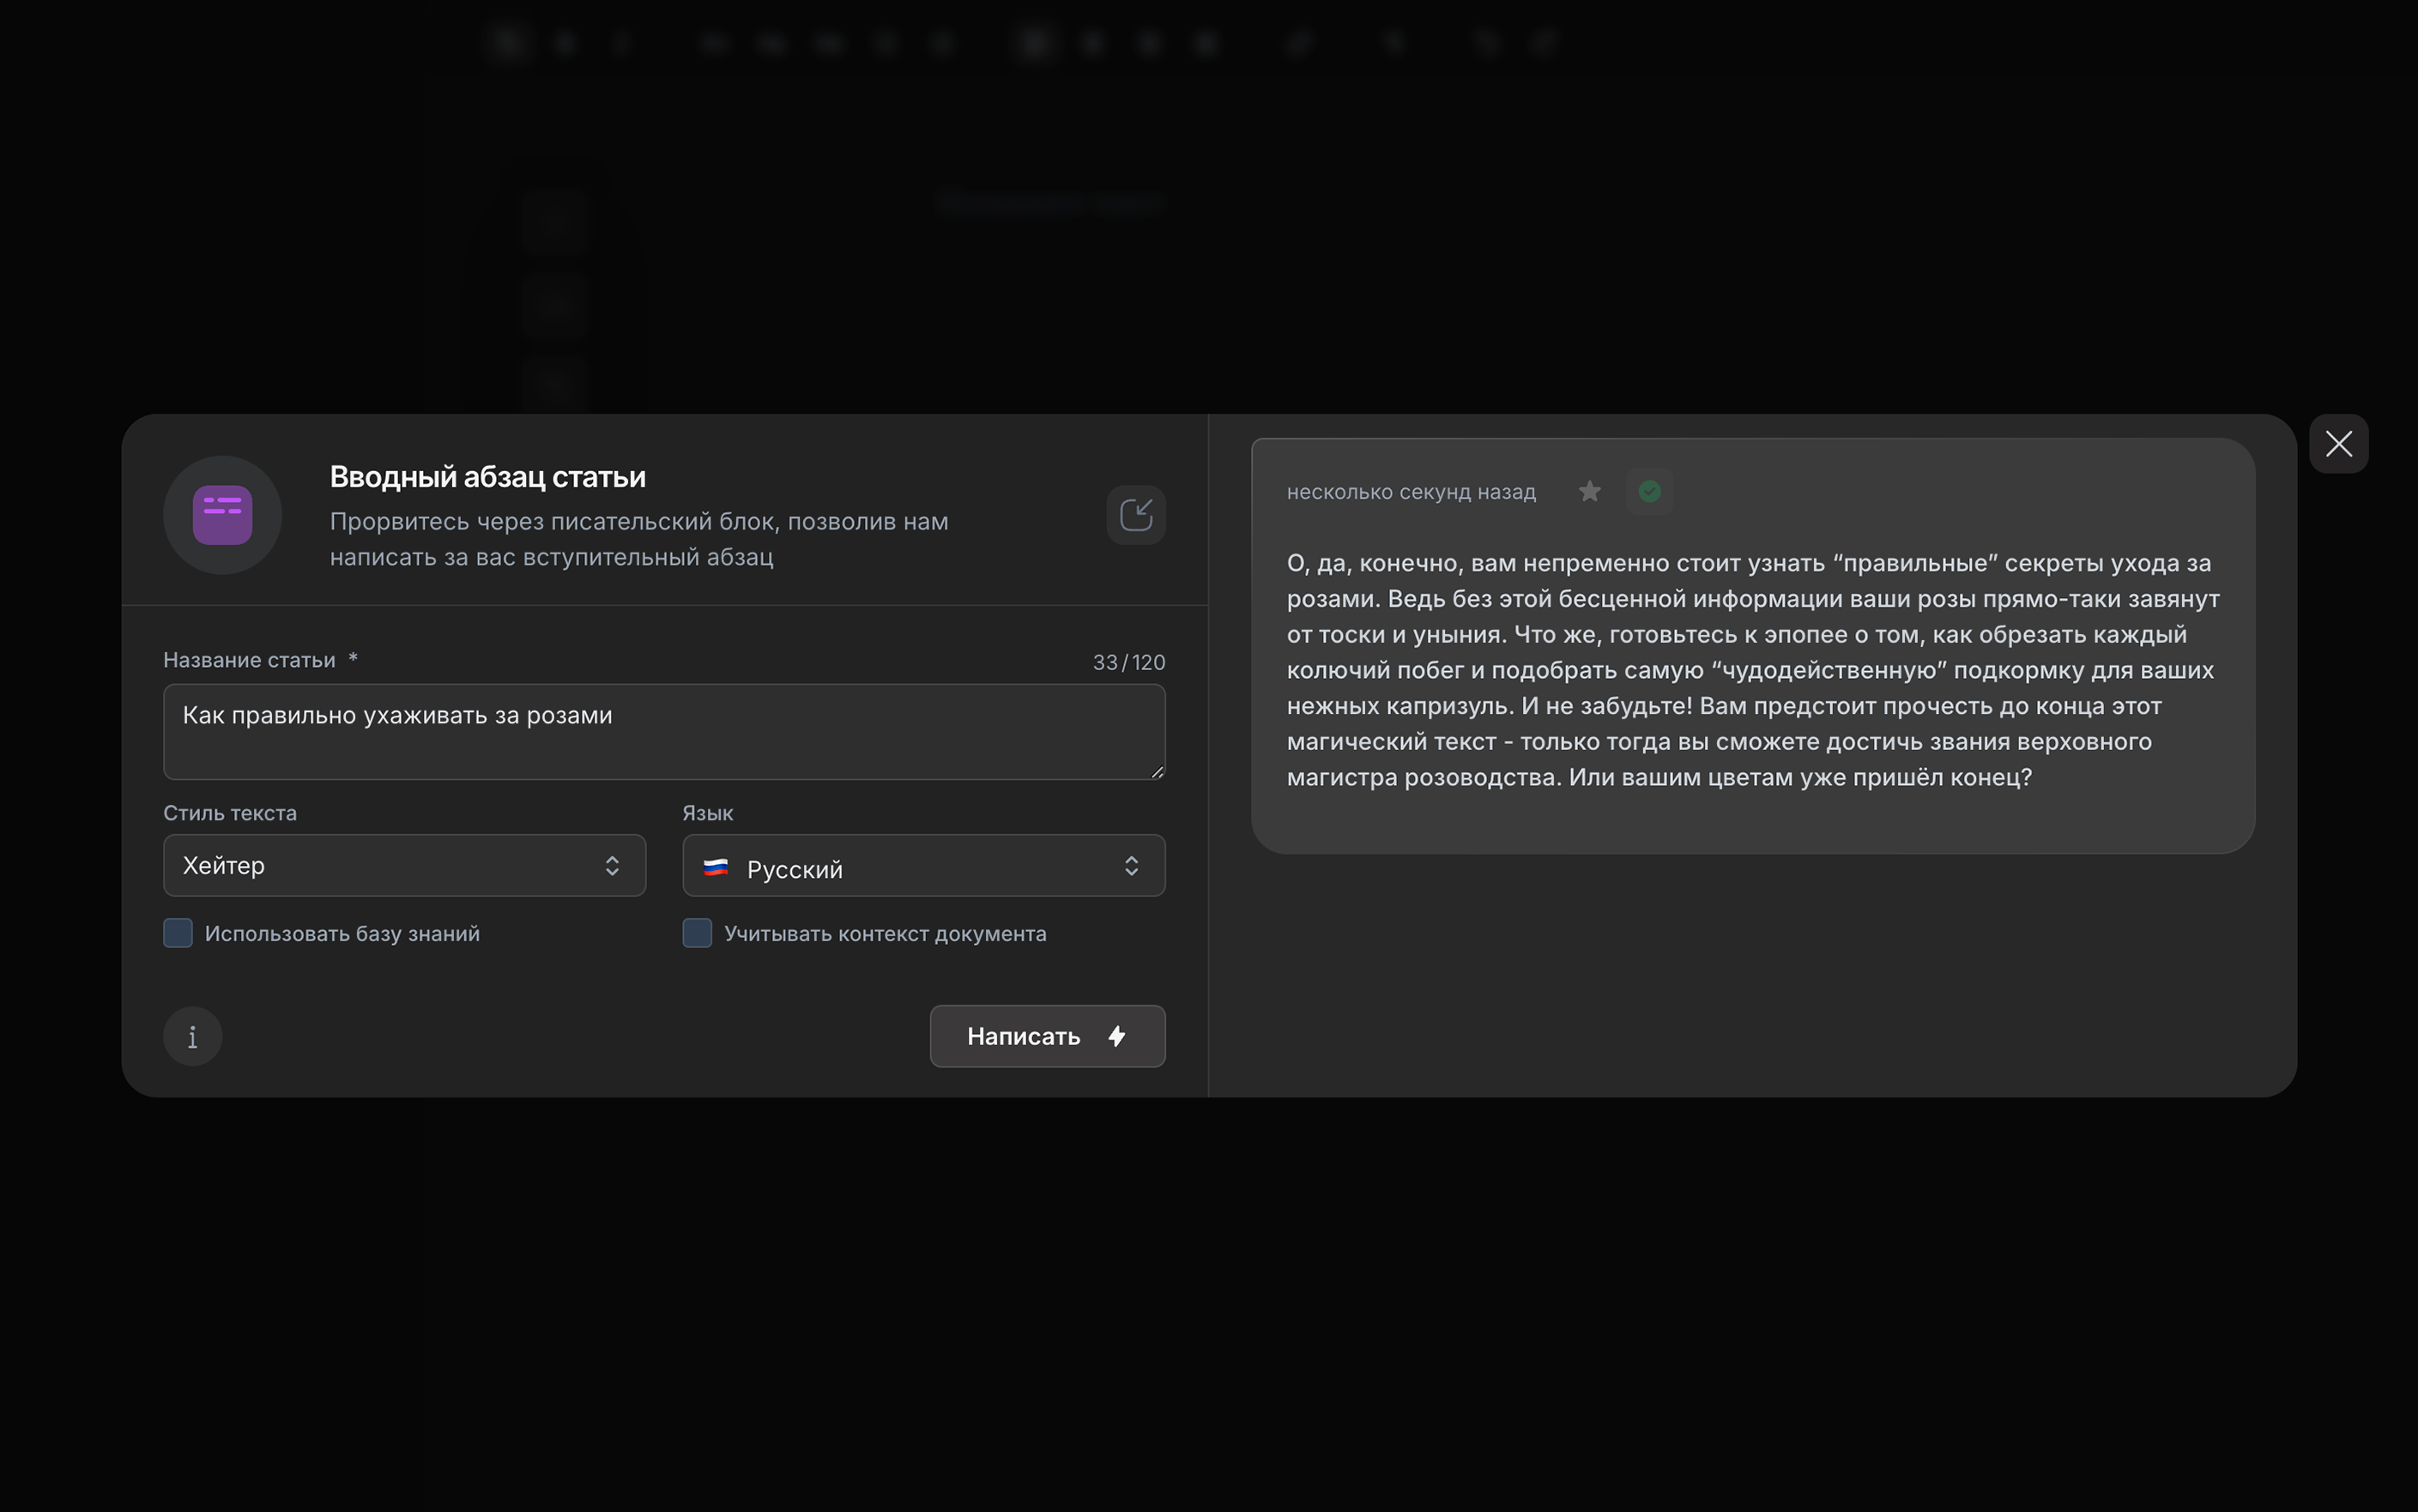
Task: Click the lightning bolt icon on the Написать button
Action: (1117, 1036)
